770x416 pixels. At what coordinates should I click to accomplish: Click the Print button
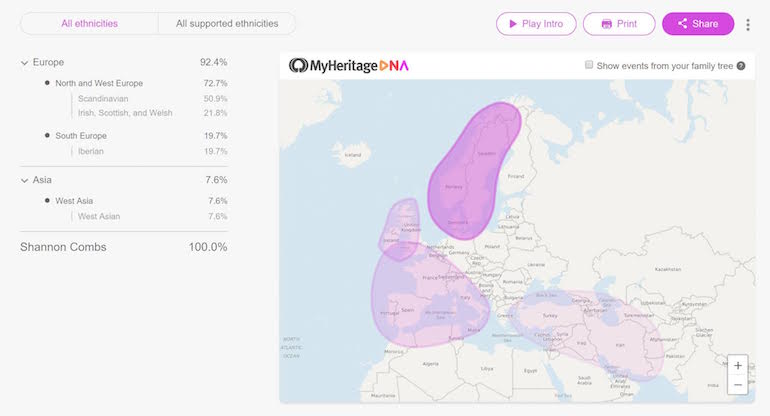click(619, 24)
